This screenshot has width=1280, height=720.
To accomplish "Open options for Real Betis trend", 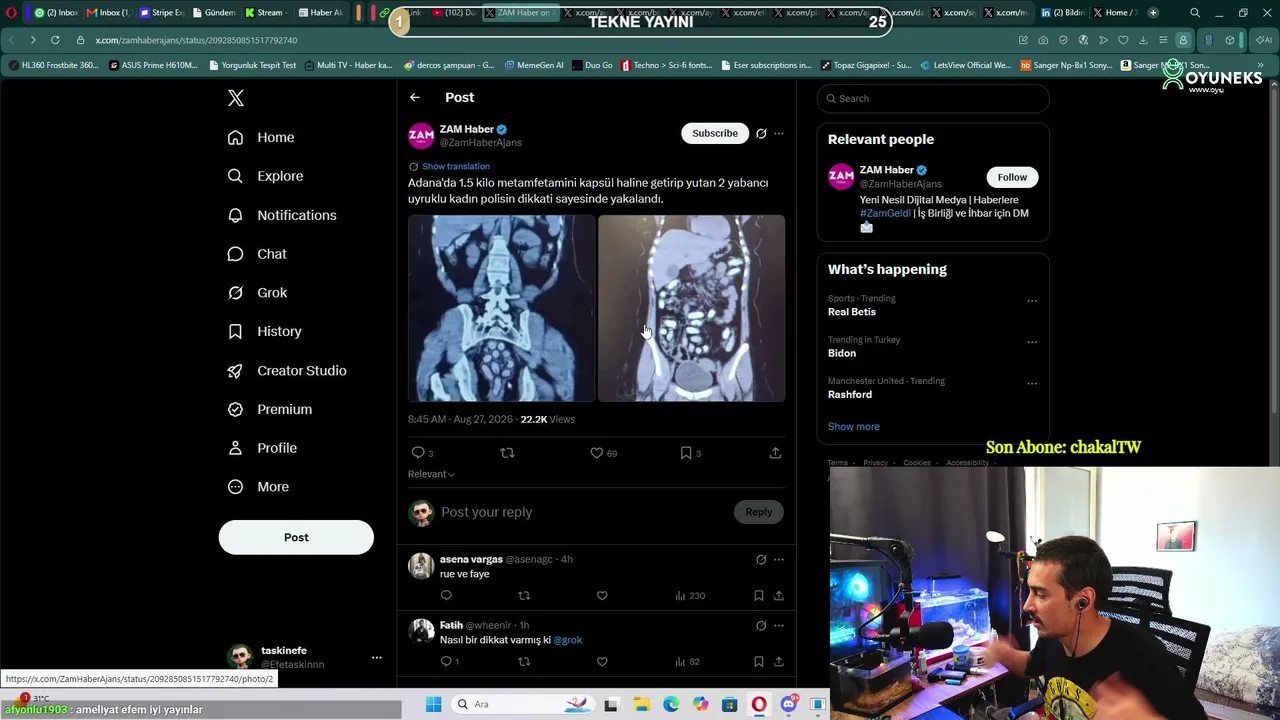I will click(x=1032, y=301).
